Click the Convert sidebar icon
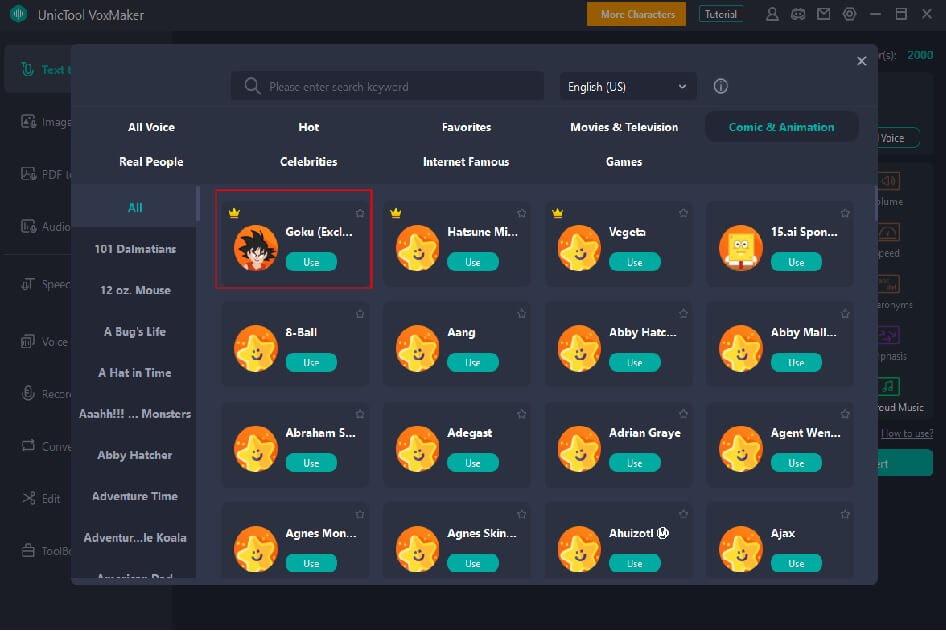This screenshot has height=631, width=946. 28,446
